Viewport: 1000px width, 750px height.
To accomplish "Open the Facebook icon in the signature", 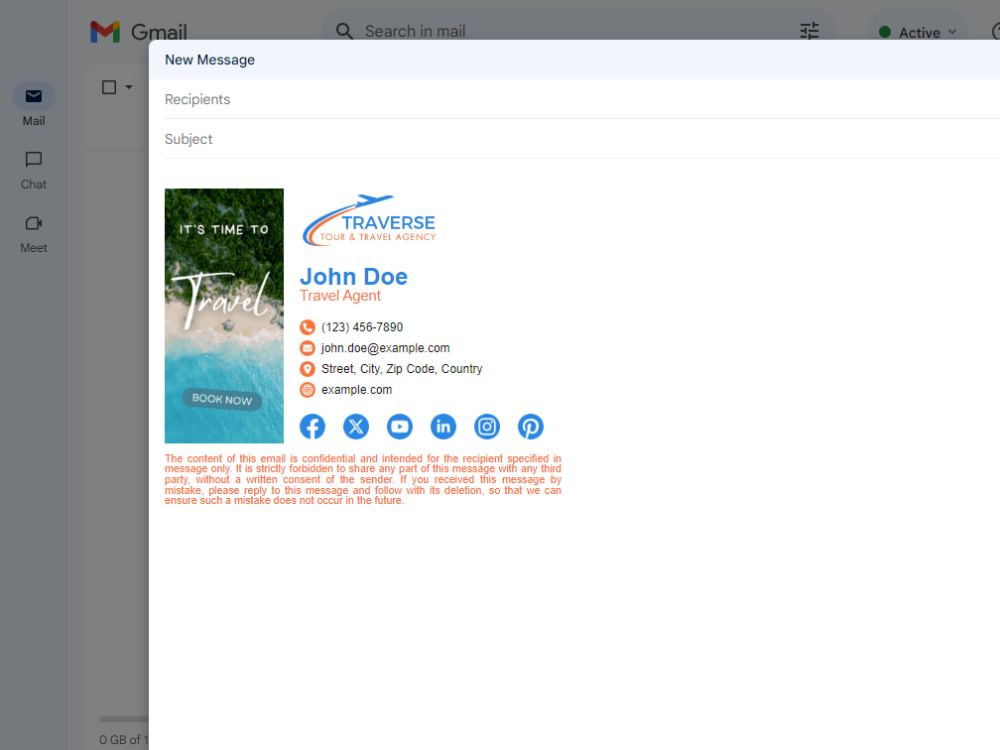I will pyautogui.click(x=312, y=427).
